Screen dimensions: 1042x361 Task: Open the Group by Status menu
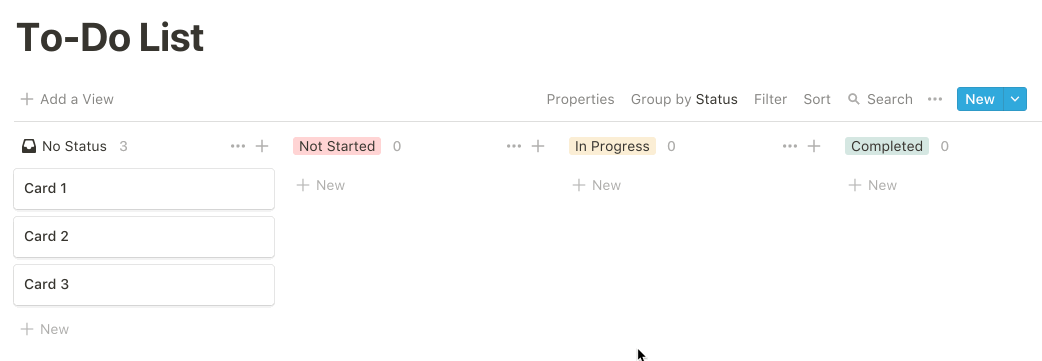coord(684,99)
